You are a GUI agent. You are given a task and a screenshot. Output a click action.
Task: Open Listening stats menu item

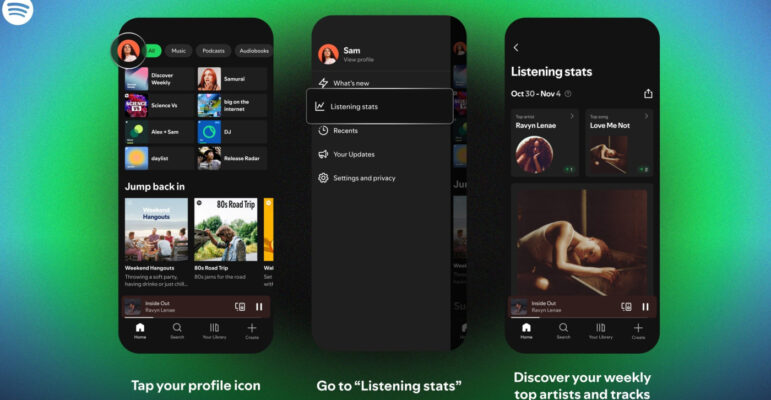(x=380, y=106)
